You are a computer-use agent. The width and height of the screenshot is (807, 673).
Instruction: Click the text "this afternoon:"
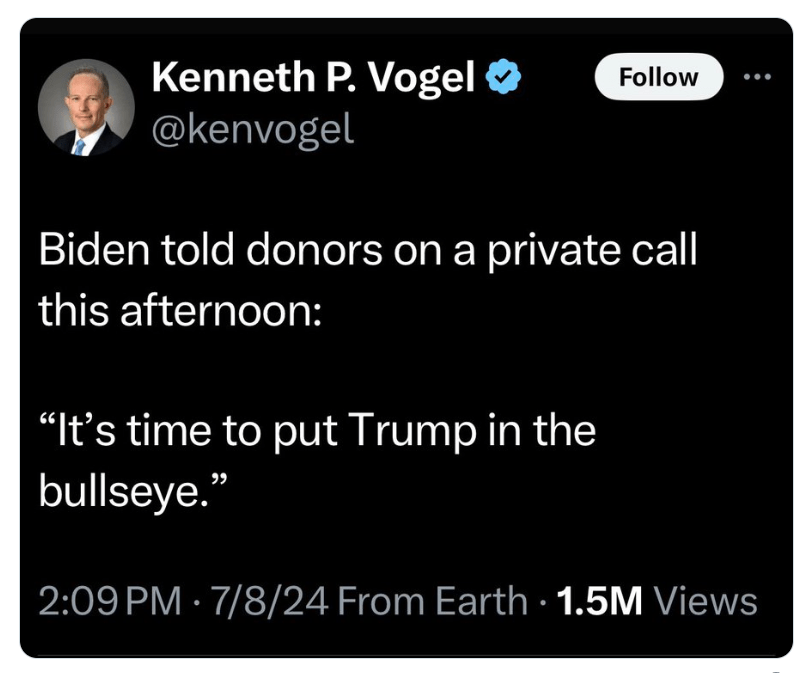179,310
